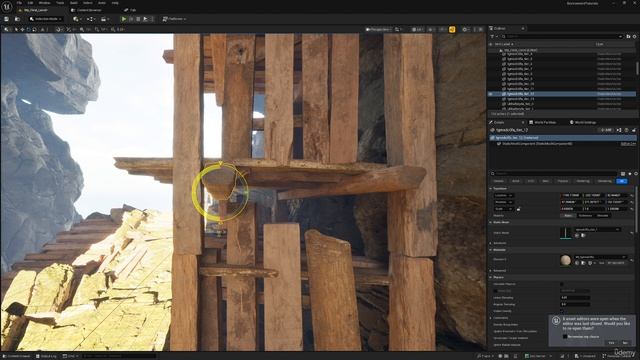Open the Static Mesh asset dropdown
640x360 pixels.
pos(598,230)
